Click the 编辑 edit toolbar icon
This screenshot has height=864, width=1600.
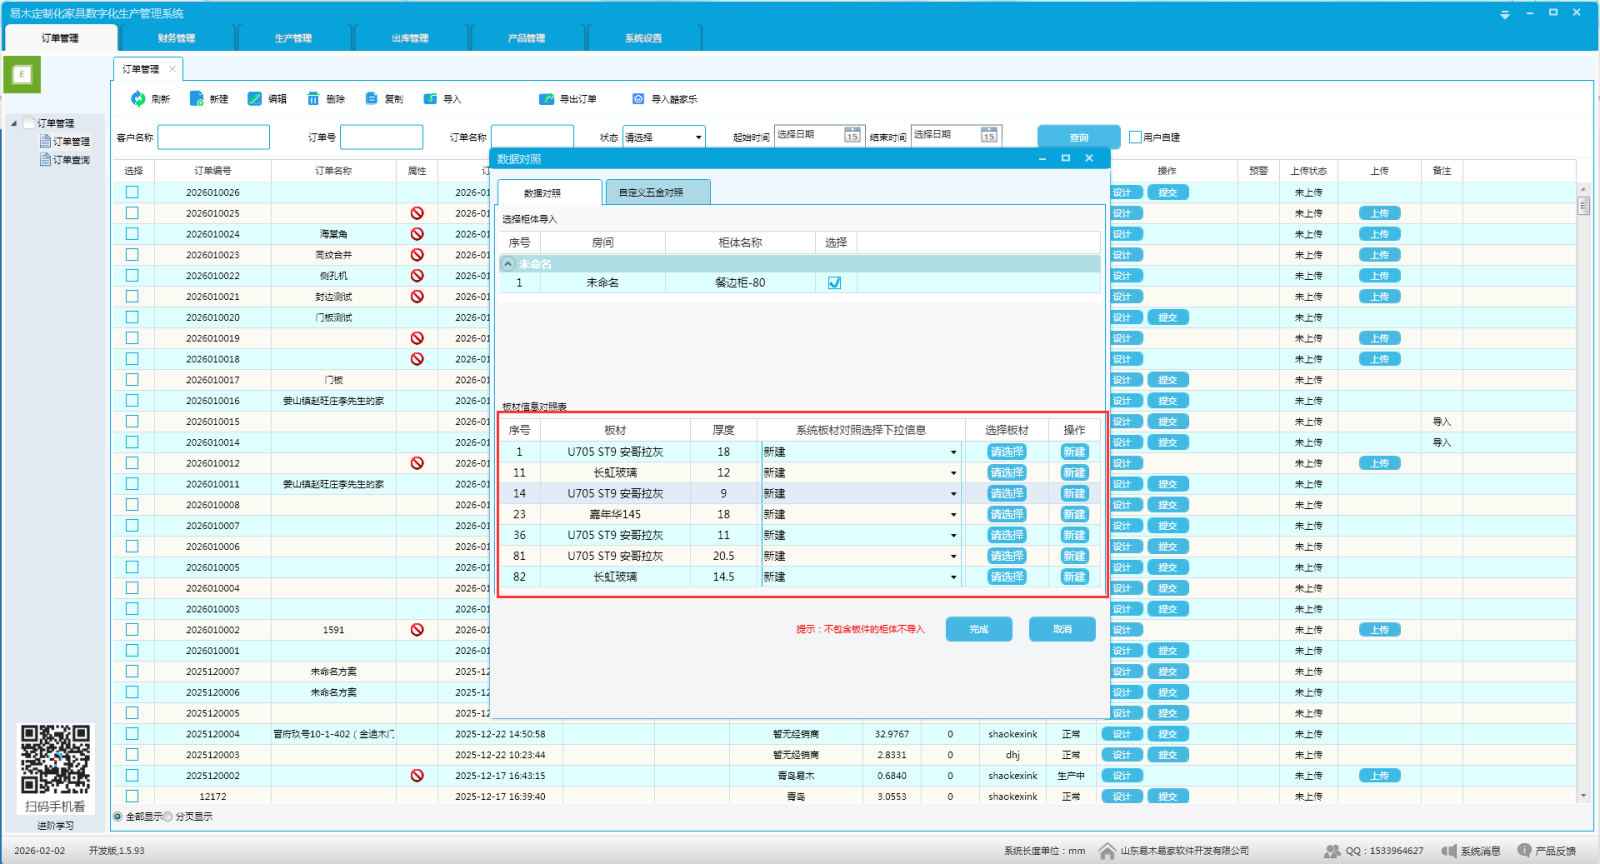pos(255,99)
